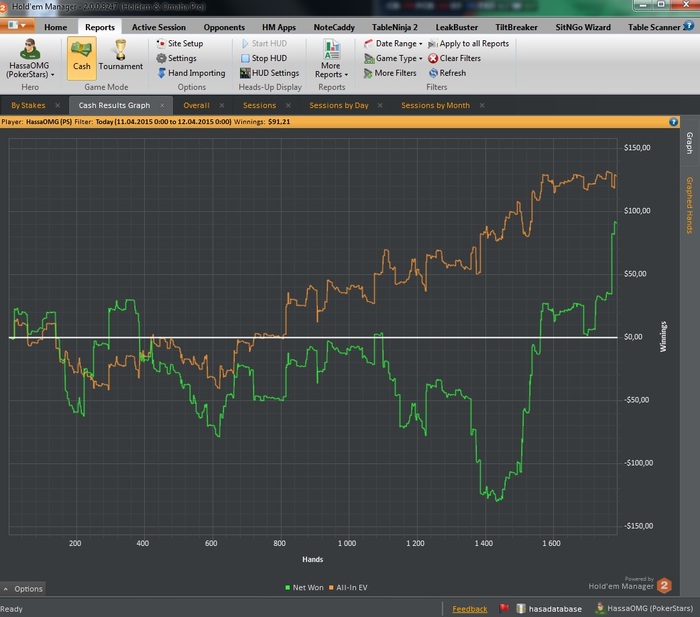Select Cash game mode
The image size is (700, 617).
81,58
